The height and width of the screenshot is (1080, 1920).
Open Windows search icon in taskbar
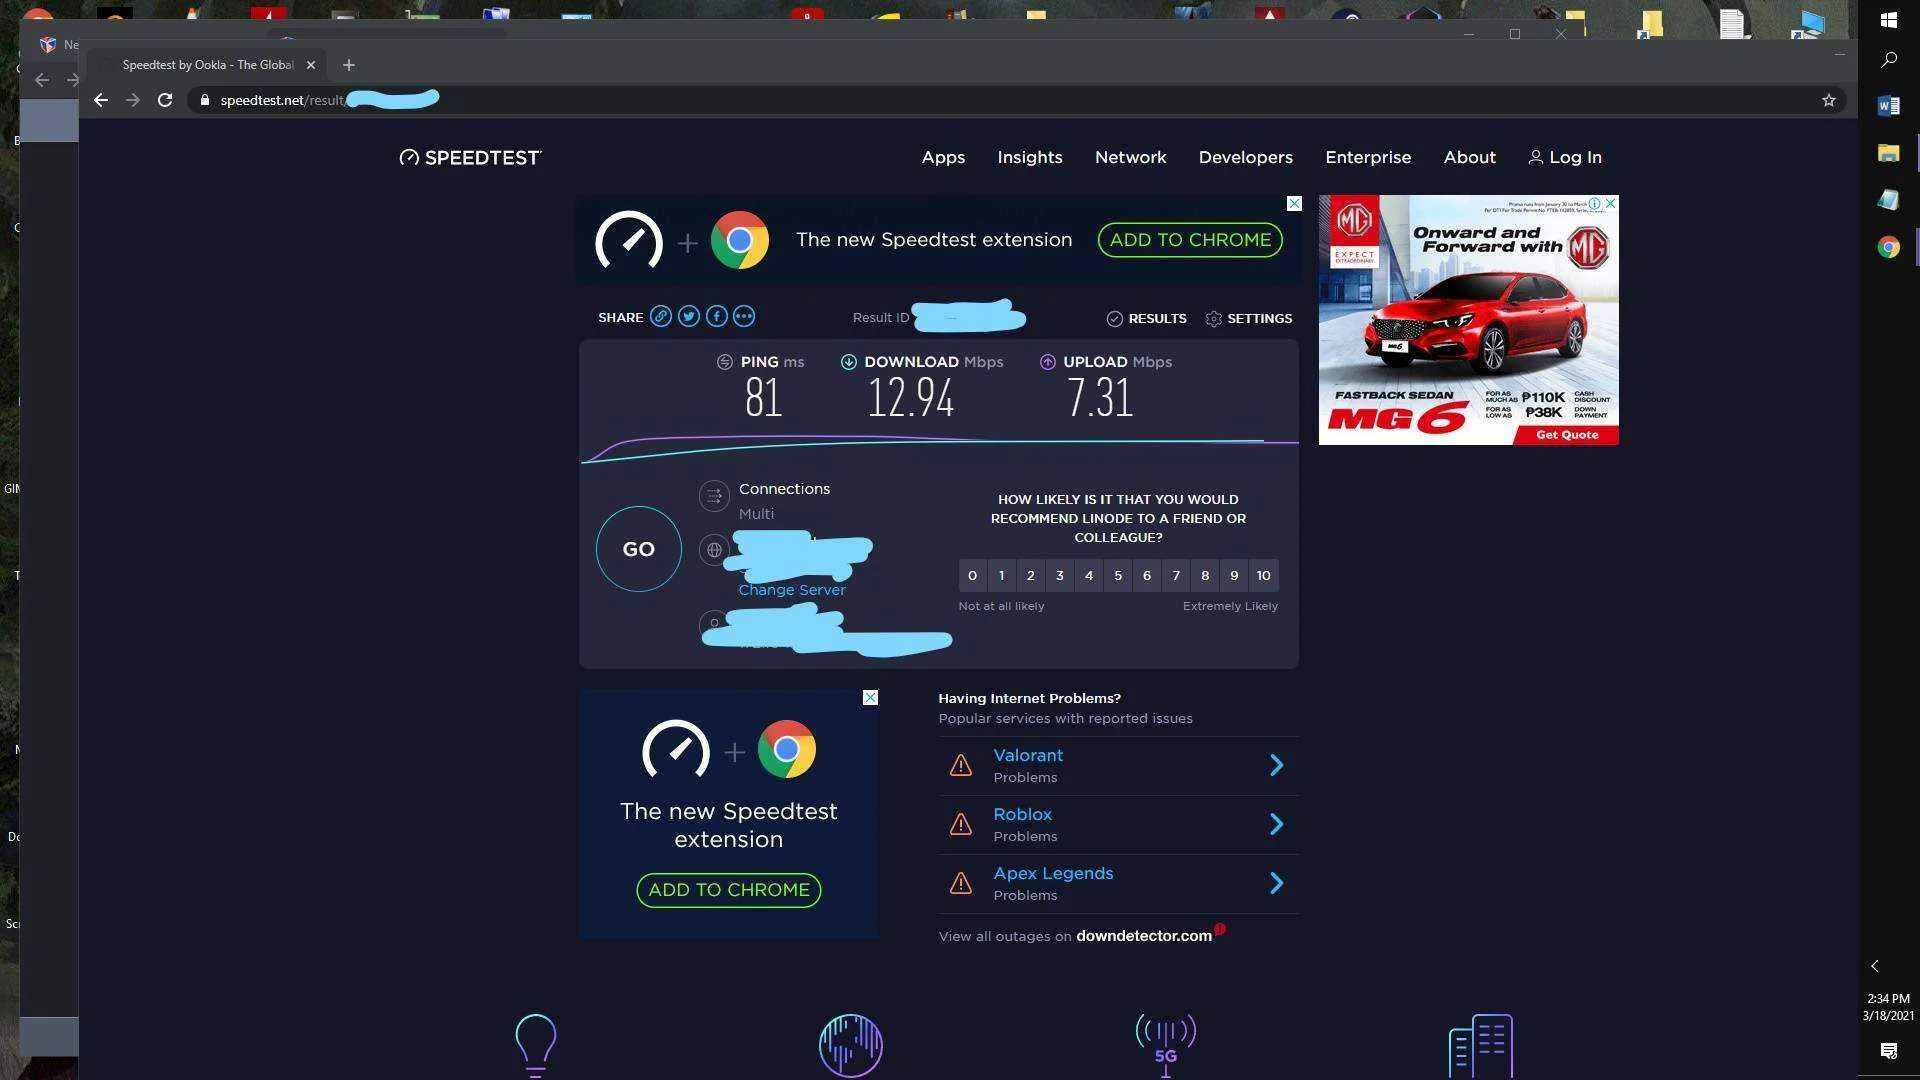[x=1888, y=60]
